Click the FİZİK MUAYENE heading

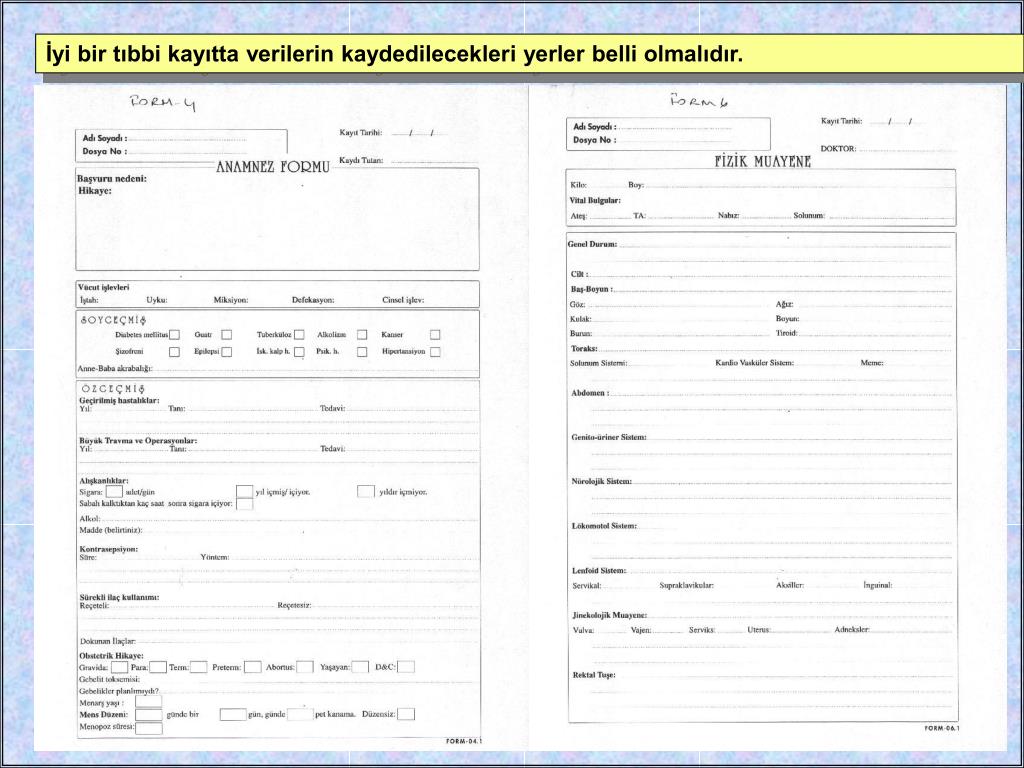(763, 161)
